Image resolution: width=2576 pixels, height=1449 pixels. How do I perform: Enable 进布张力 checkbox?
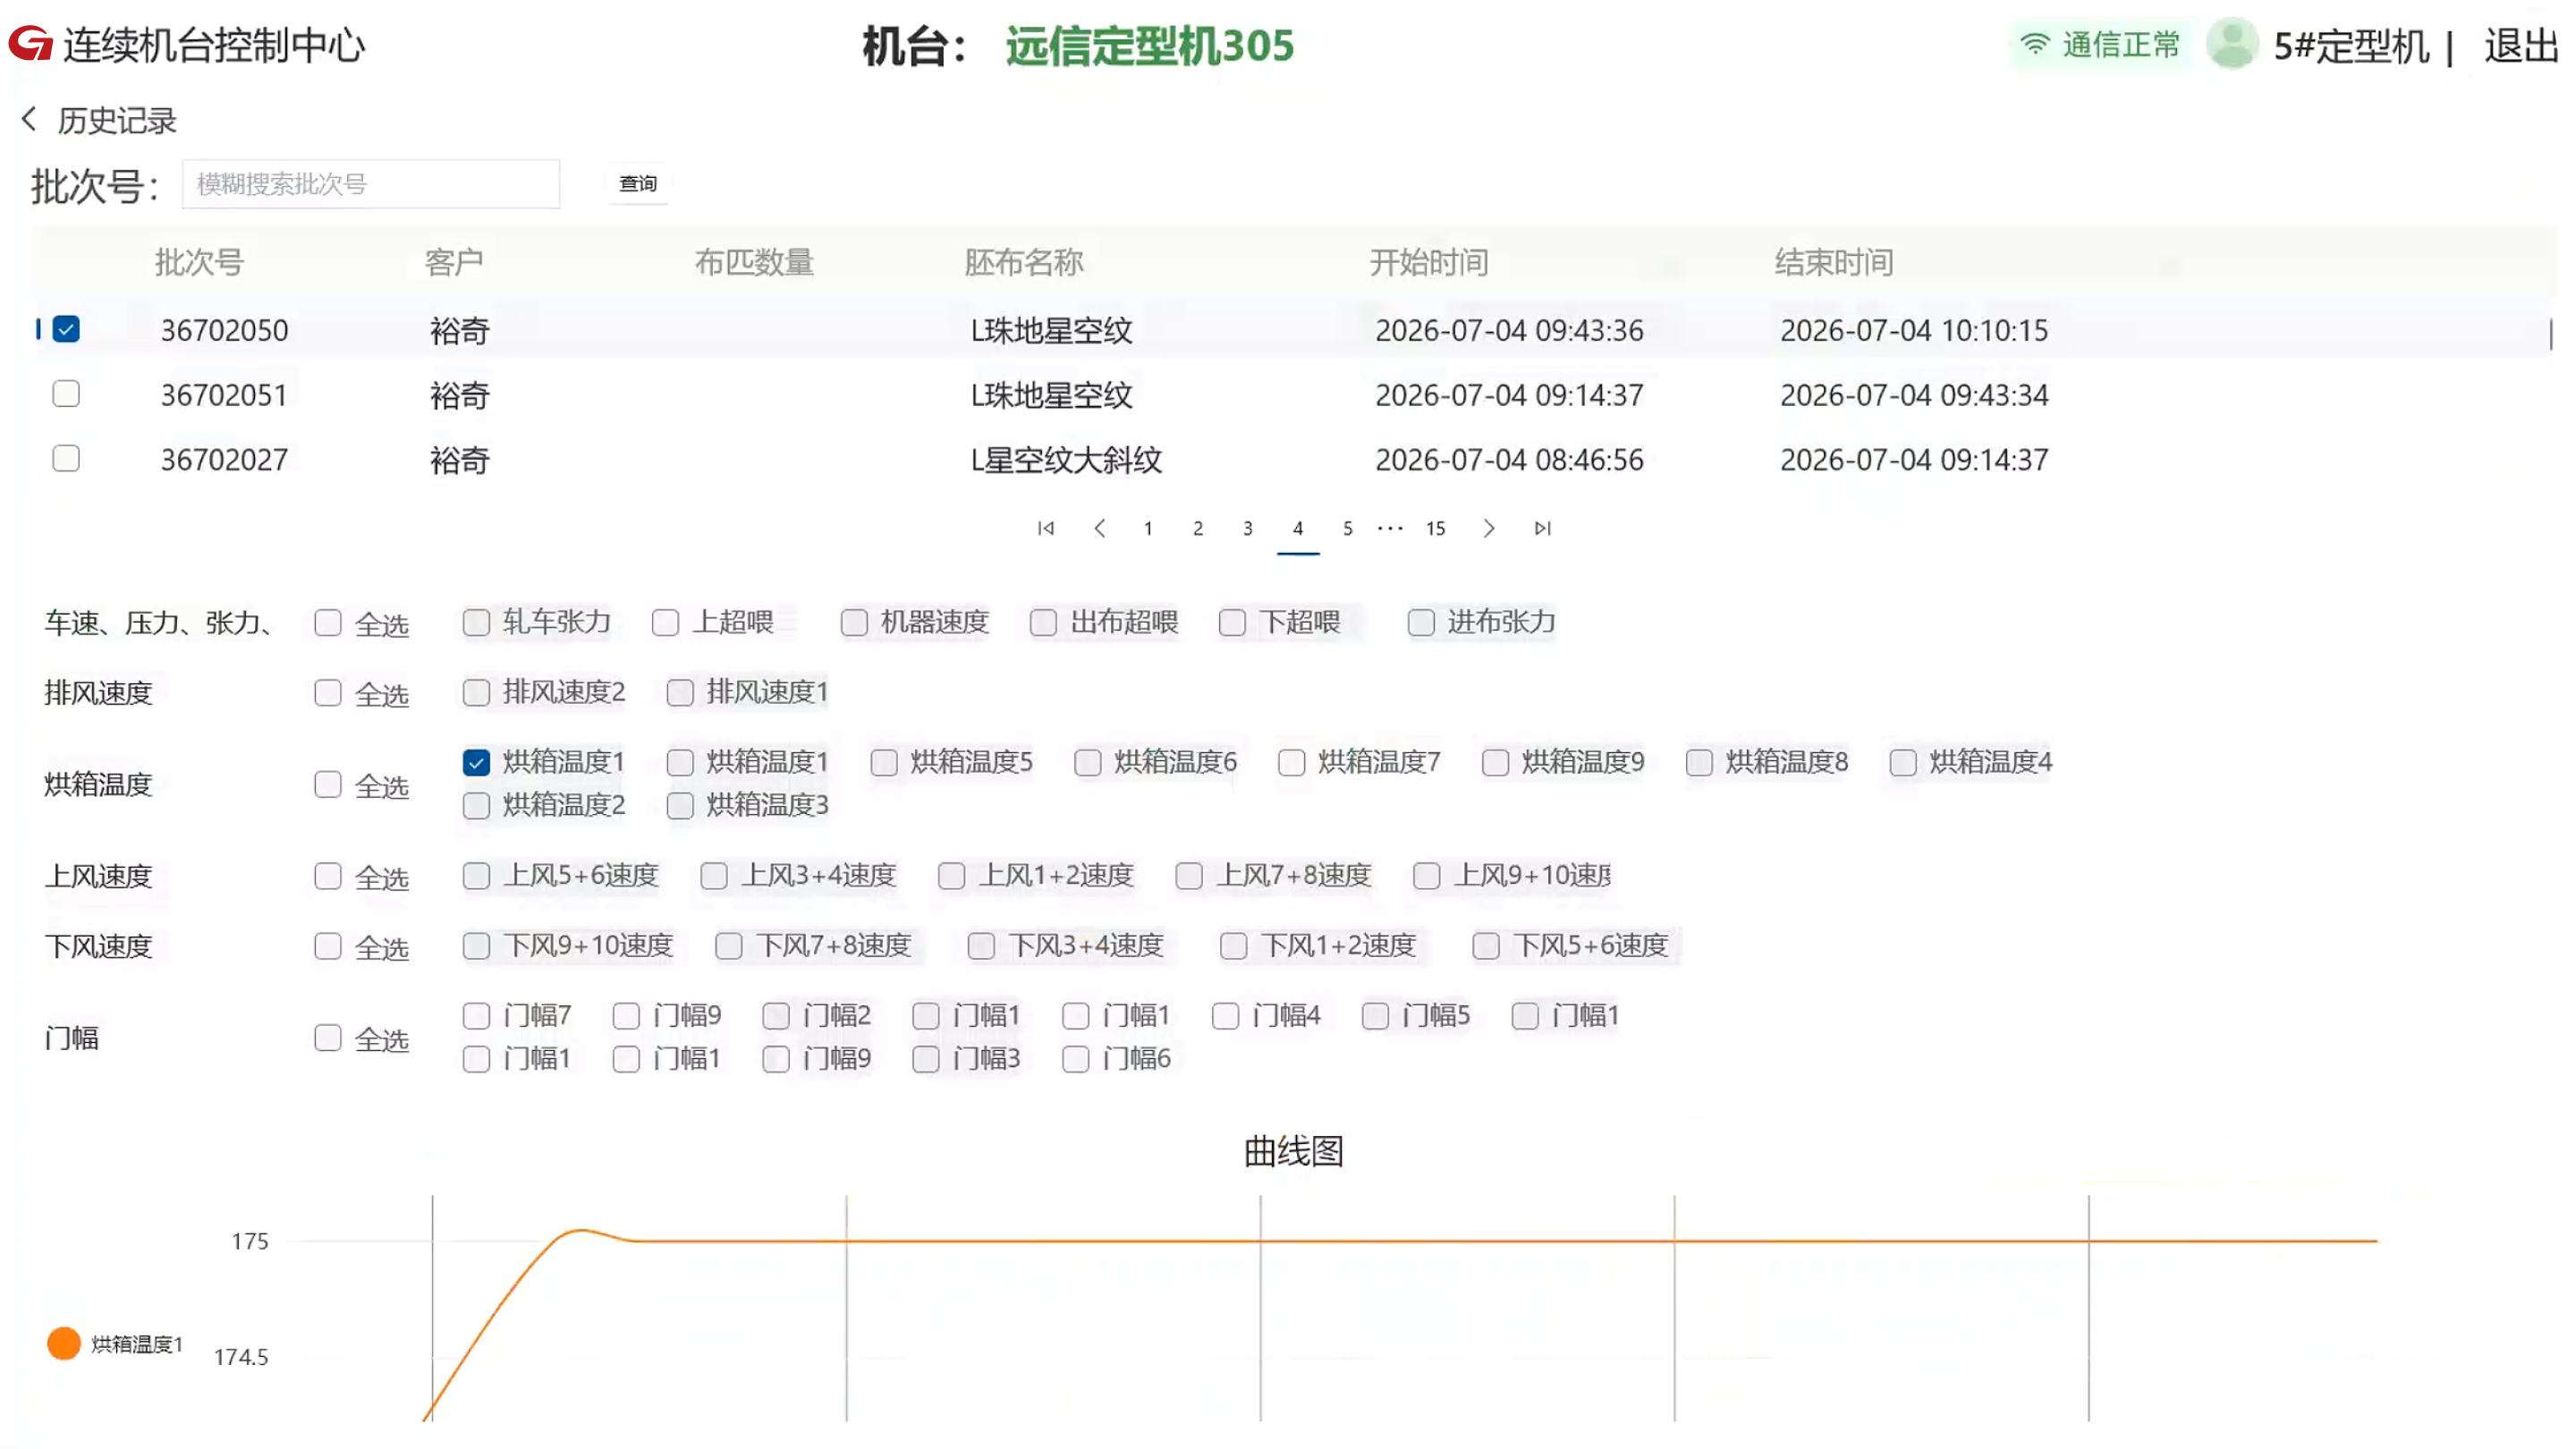point(1422,623)
